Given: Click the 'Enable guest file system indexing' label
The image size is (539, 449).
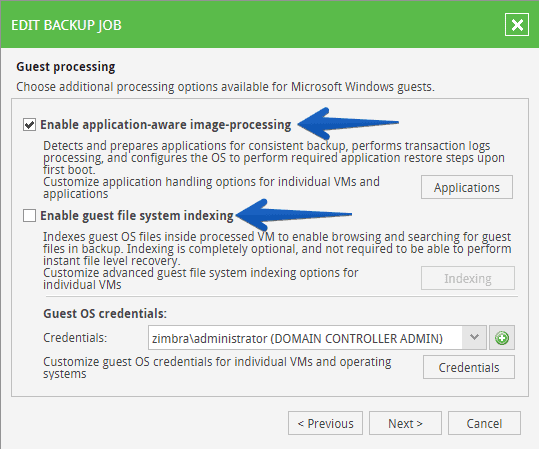Looking at the screenshot, I should [x=137, y=216].
